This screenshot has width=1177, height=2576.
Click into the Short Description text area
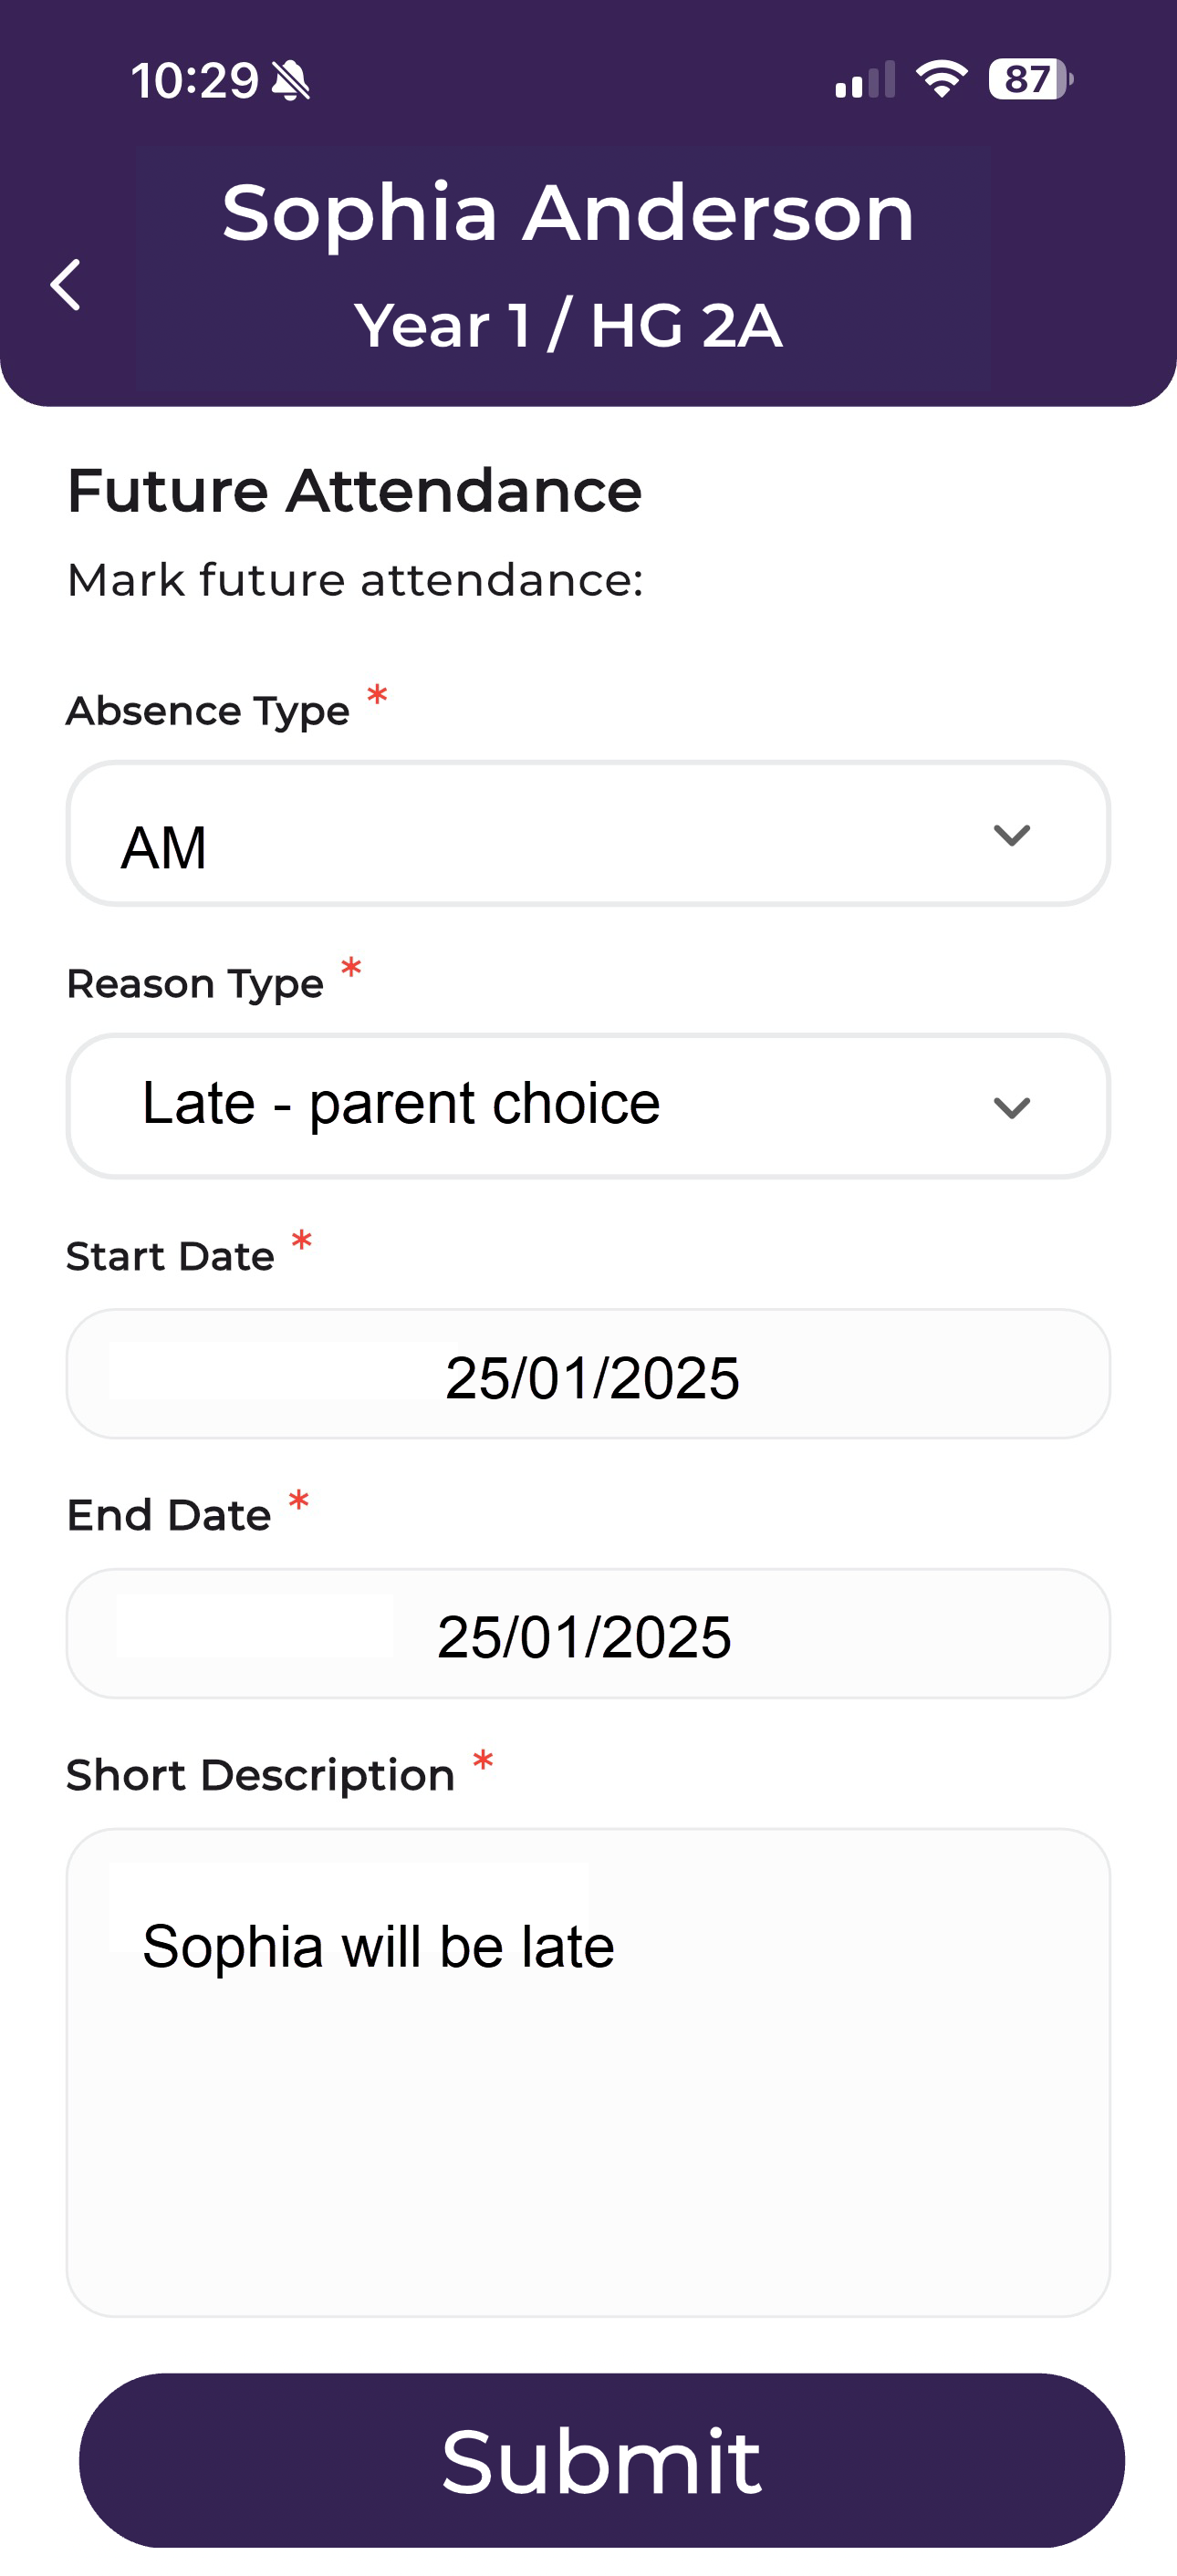click(589, 2072)
